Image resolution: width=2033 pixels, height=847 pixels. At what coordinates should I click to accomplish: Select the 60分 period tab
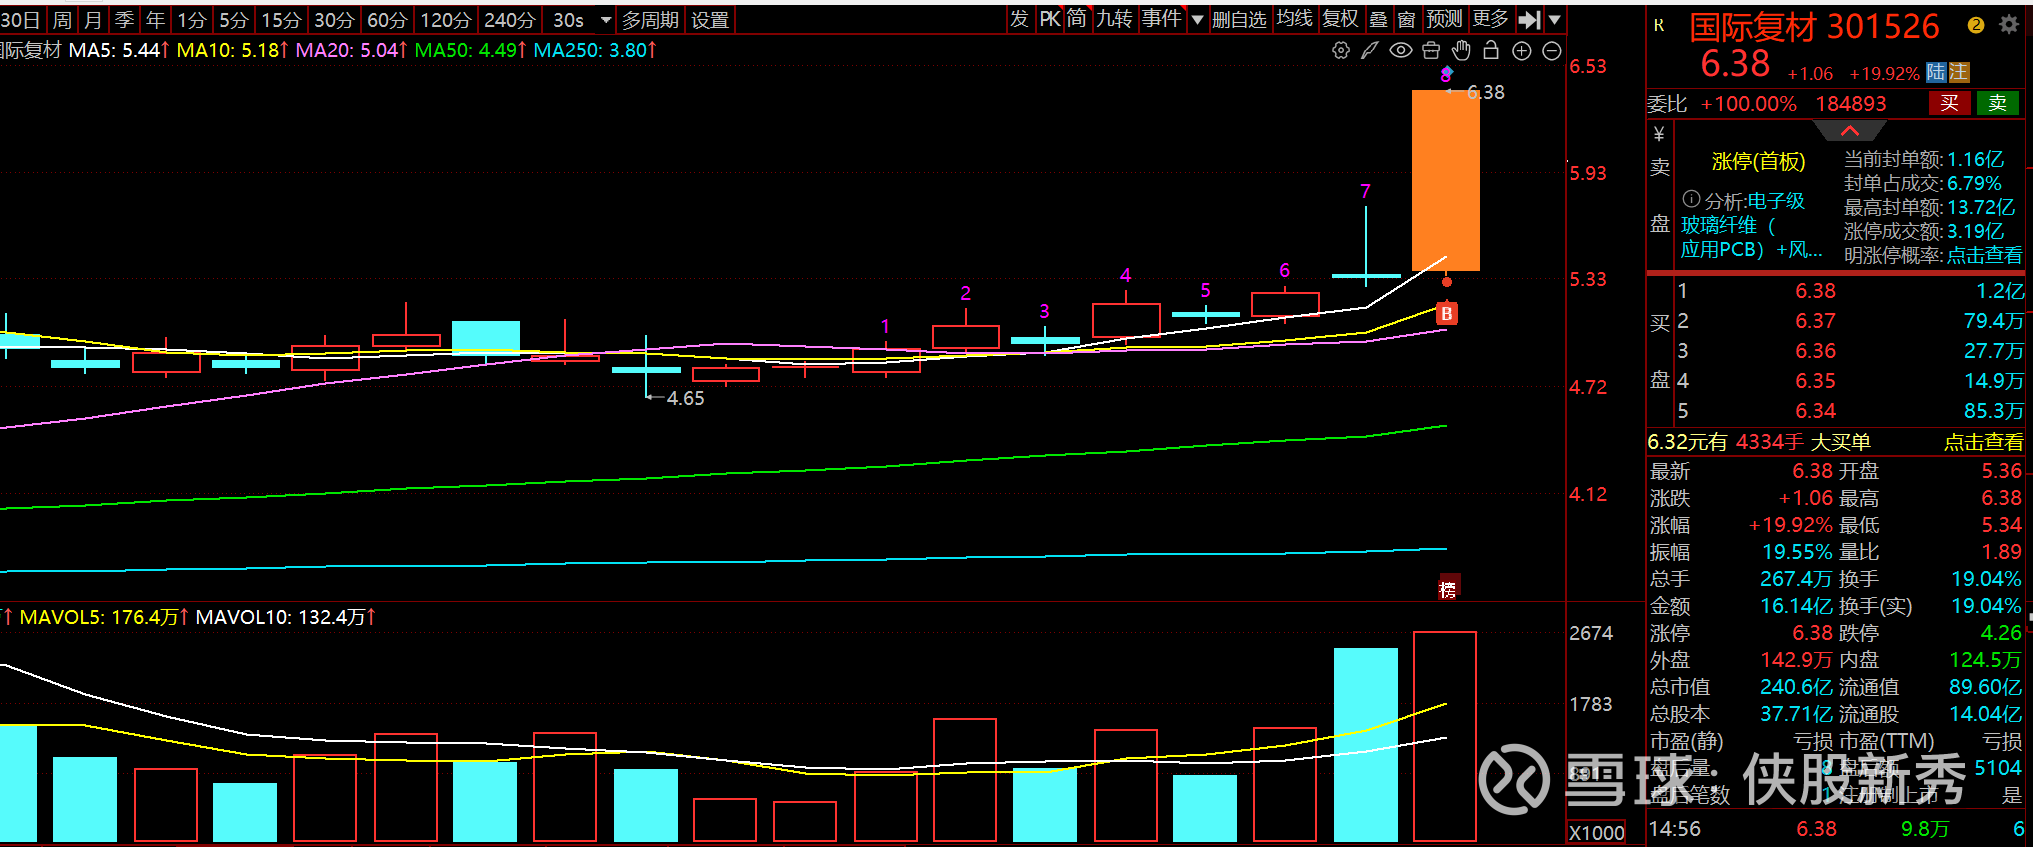(387, 19)
